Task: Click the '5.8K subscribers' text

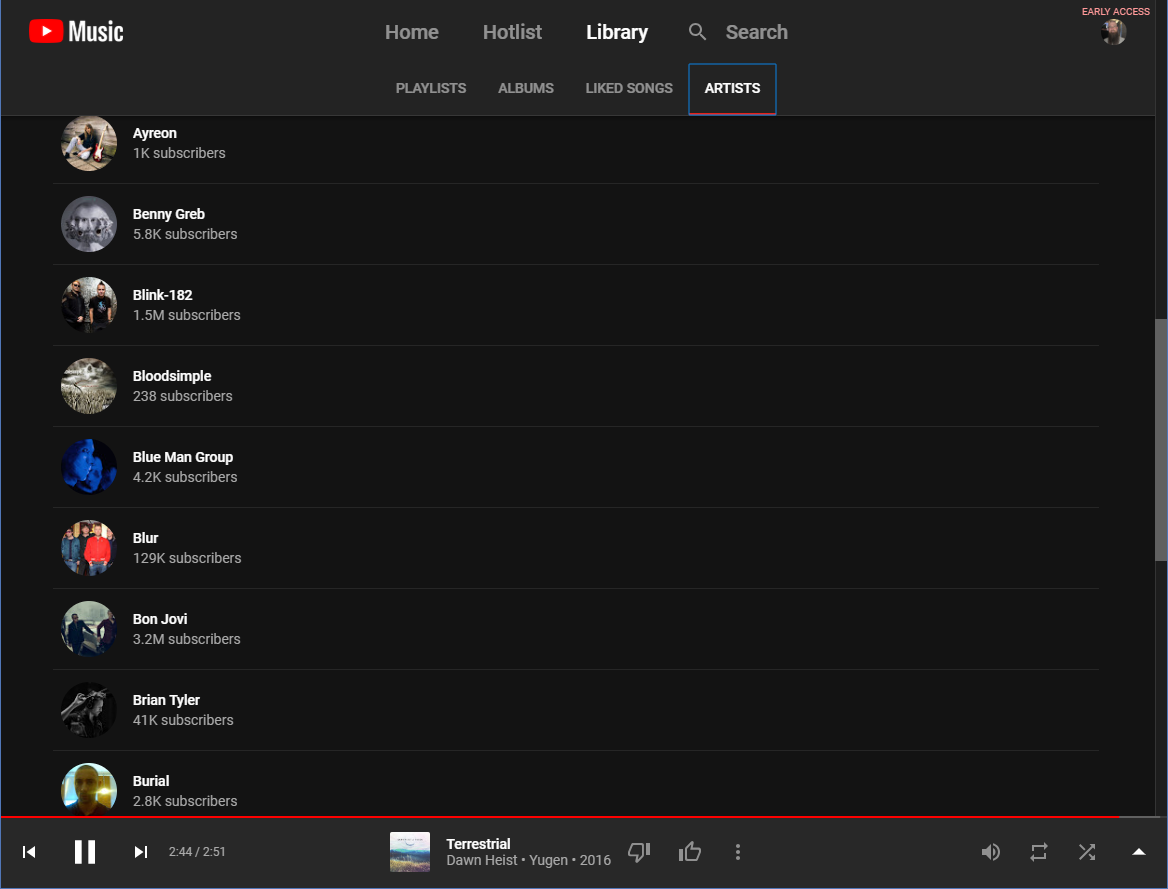Action: [185, 234]
